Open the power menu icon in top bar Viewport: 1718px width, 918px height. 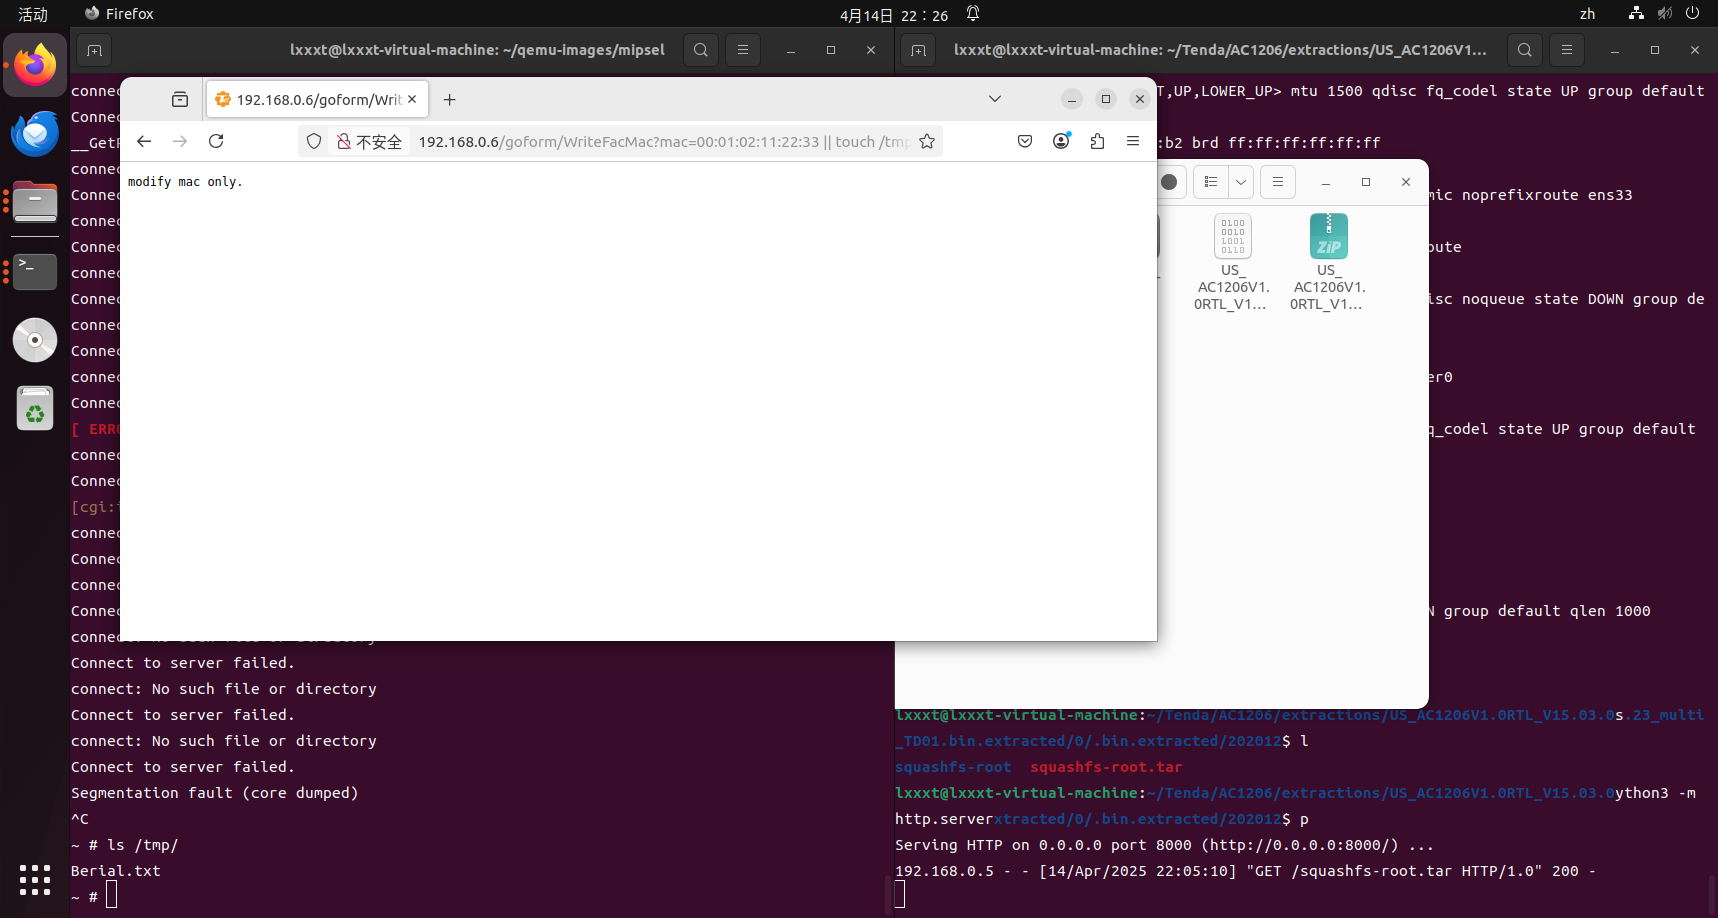pyautogui.click(x=1693, y=14)
